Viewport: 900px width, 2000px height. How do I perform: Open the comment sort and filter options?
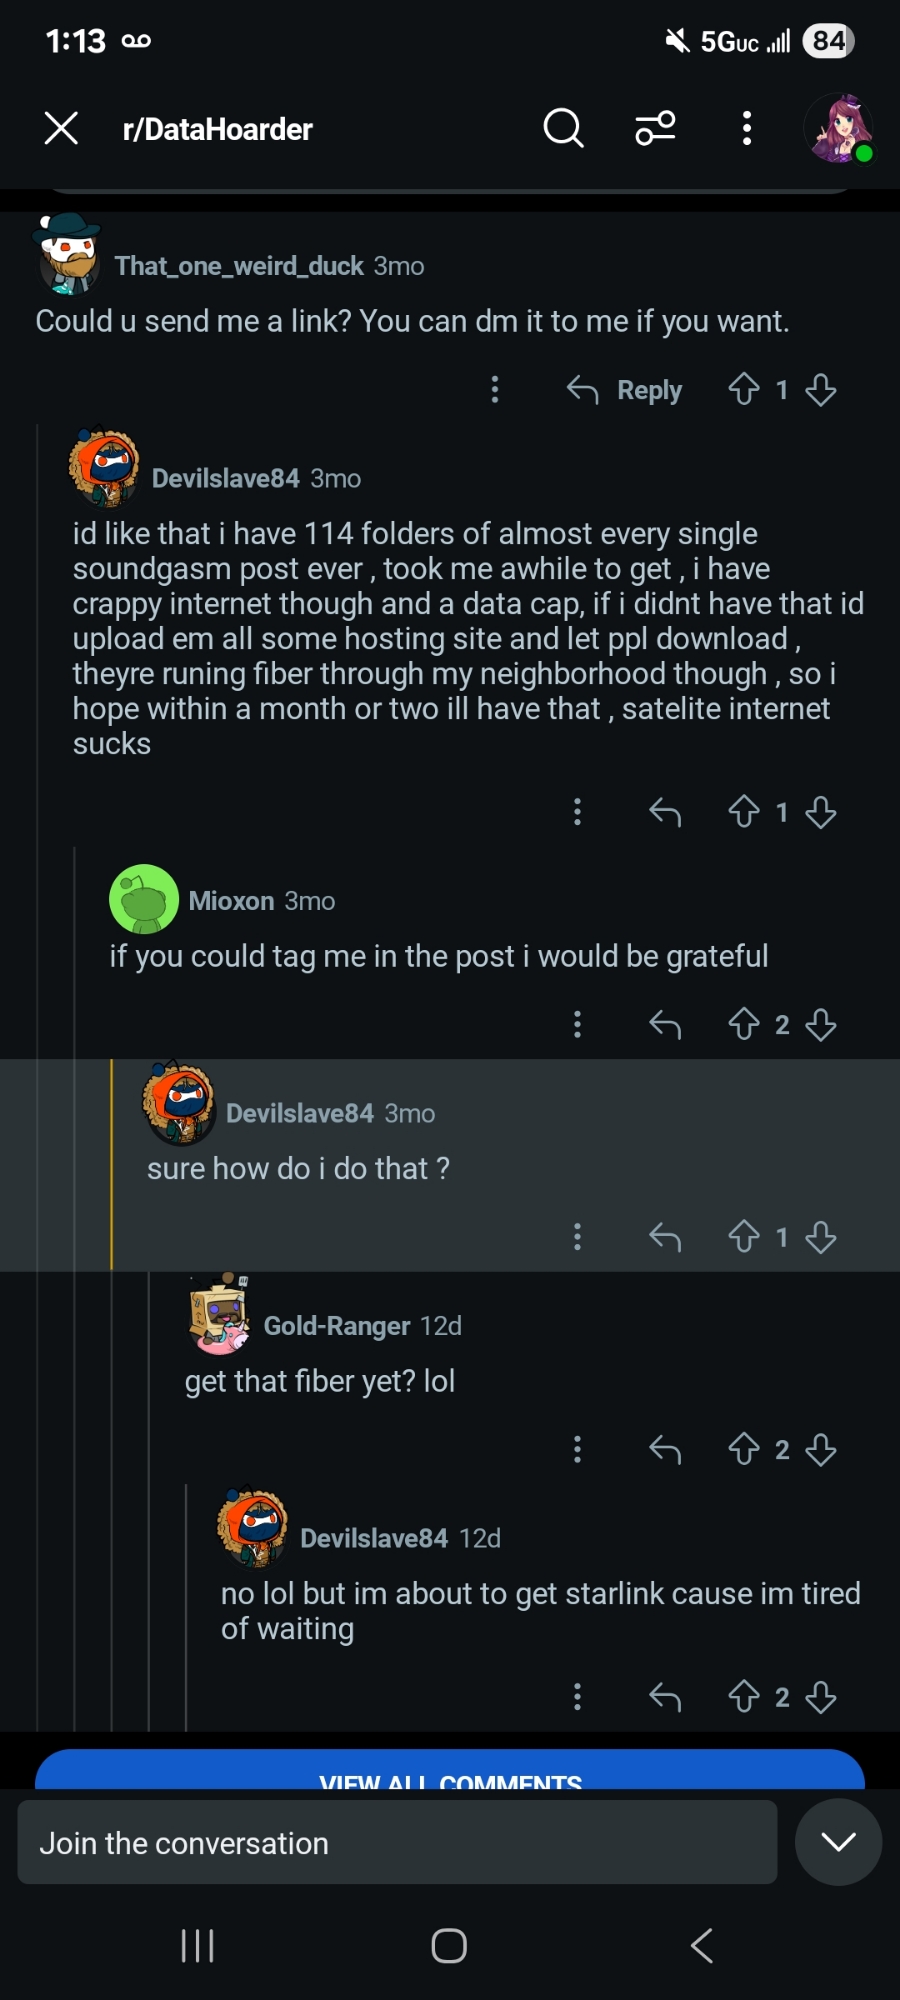656,128
